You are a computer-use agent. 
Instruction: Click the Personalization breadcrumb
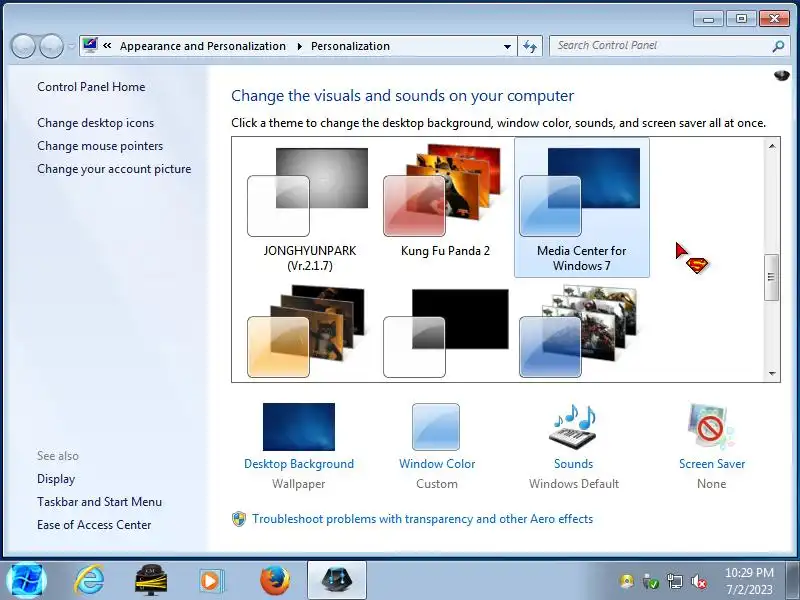(x=351, y=46)
